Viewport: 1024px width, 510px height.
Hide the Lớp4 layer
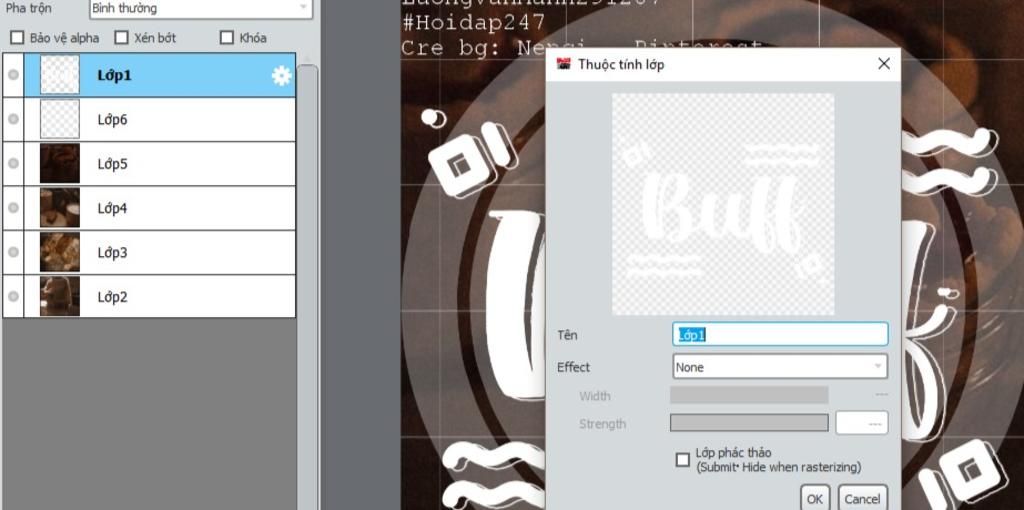[x=13, y=208]
